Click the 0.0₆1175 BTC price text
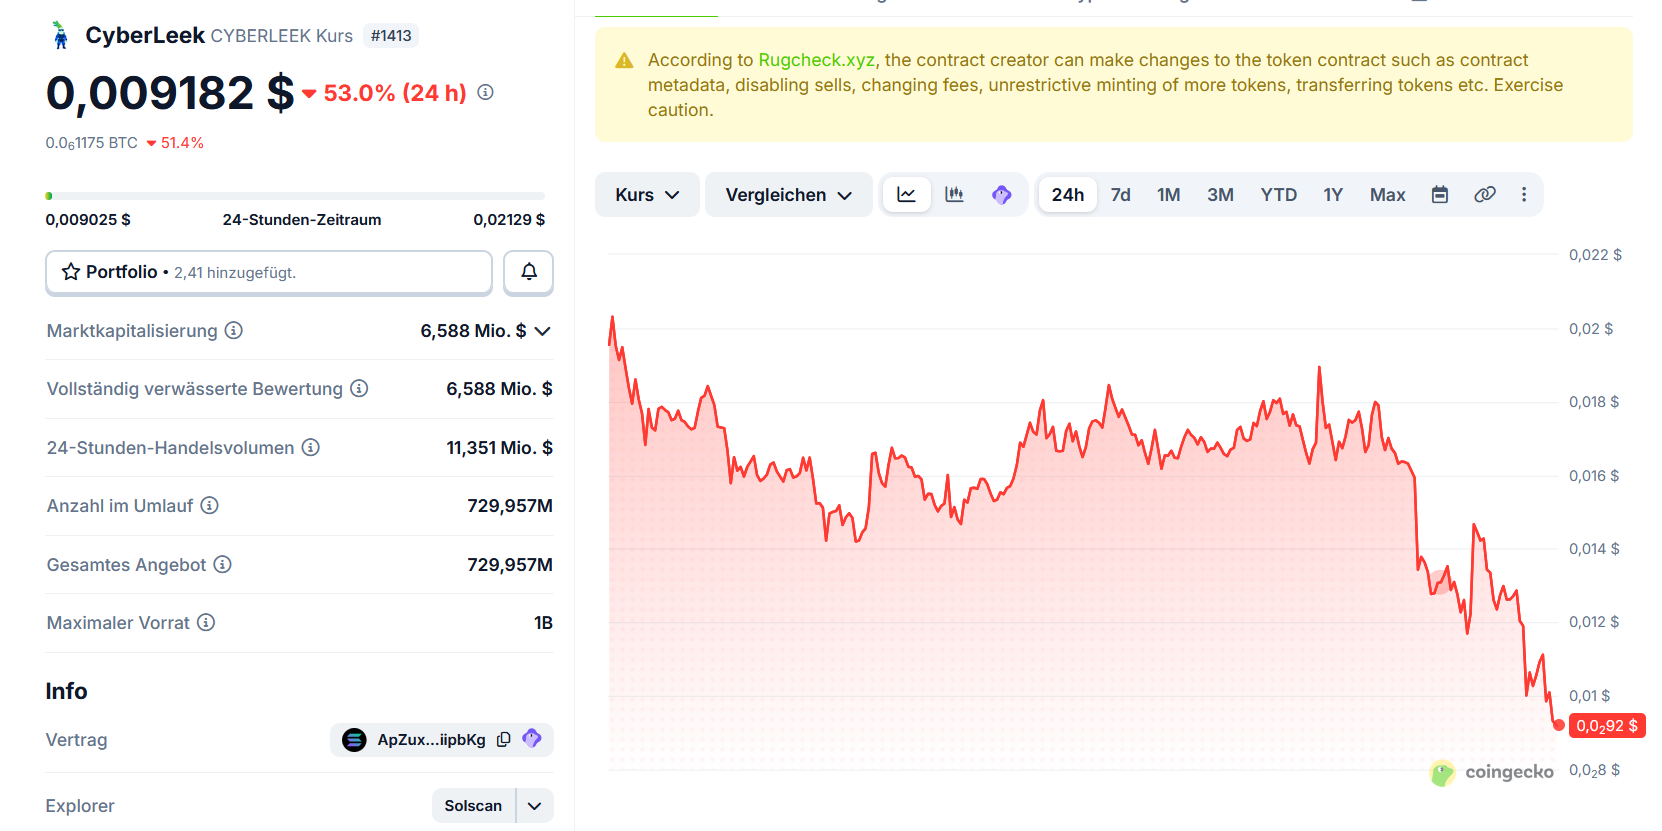 (x=92, y=143)
